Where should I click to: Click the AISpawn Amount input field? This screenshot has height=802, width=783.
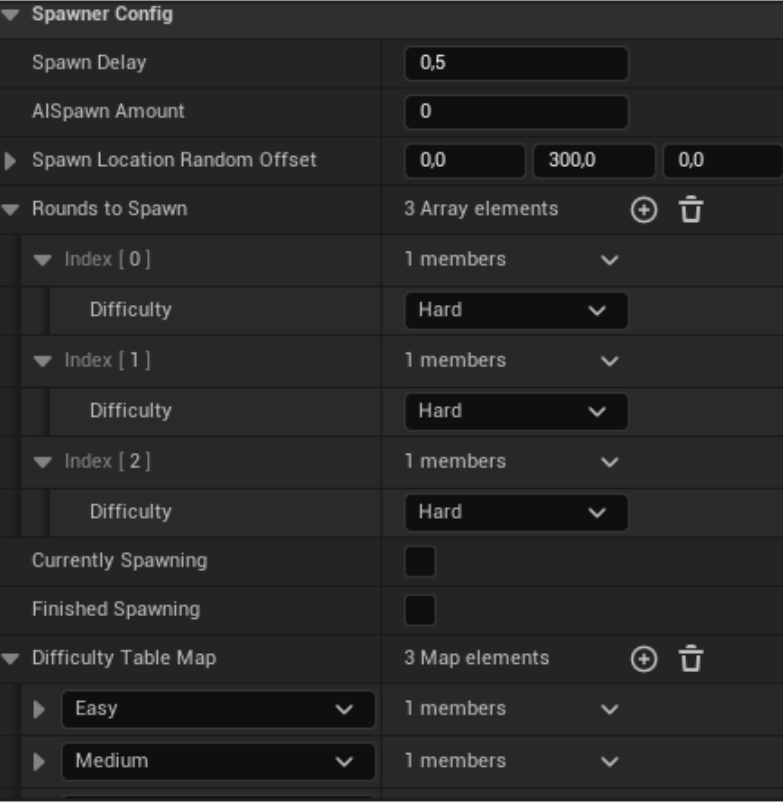pos(515,112)
